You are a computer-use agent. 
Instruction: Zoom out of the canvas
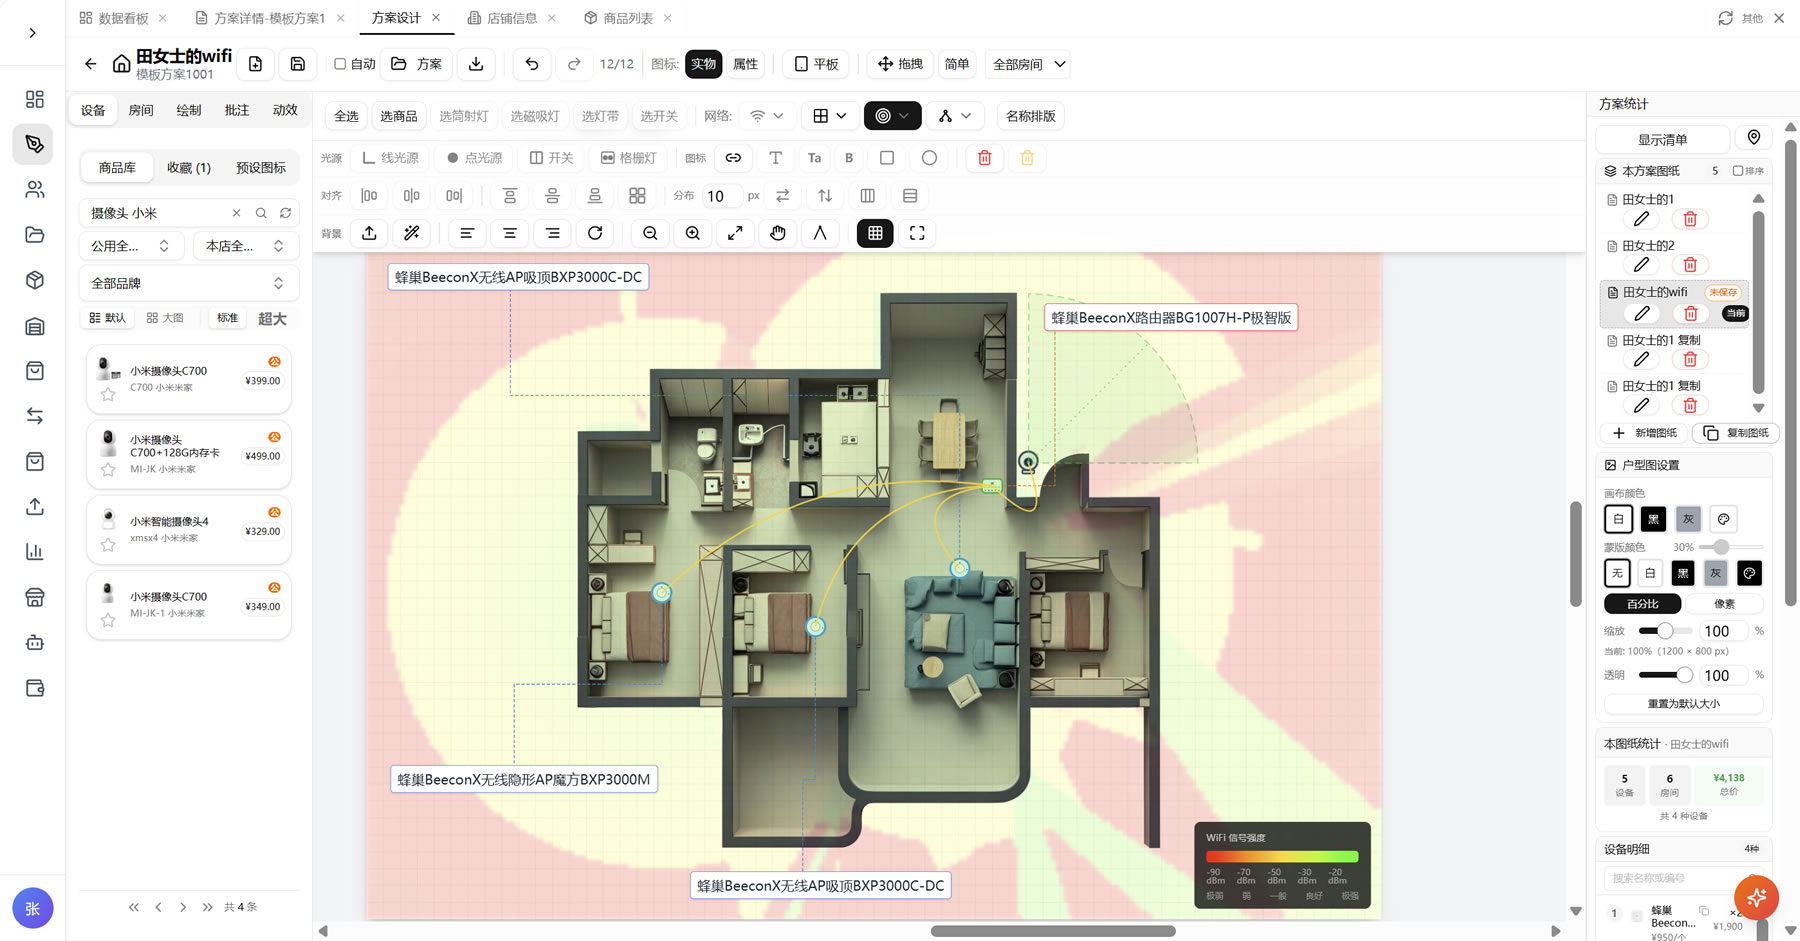[x=650, y=233]
